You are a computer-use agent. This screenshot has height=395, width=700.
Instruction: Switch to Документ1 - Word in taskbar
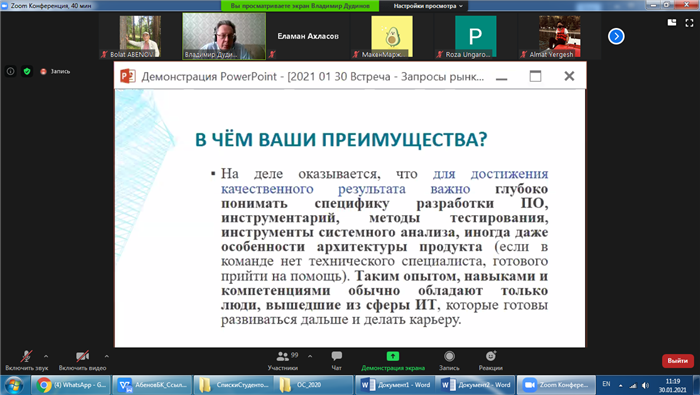(x=396, y=385)
